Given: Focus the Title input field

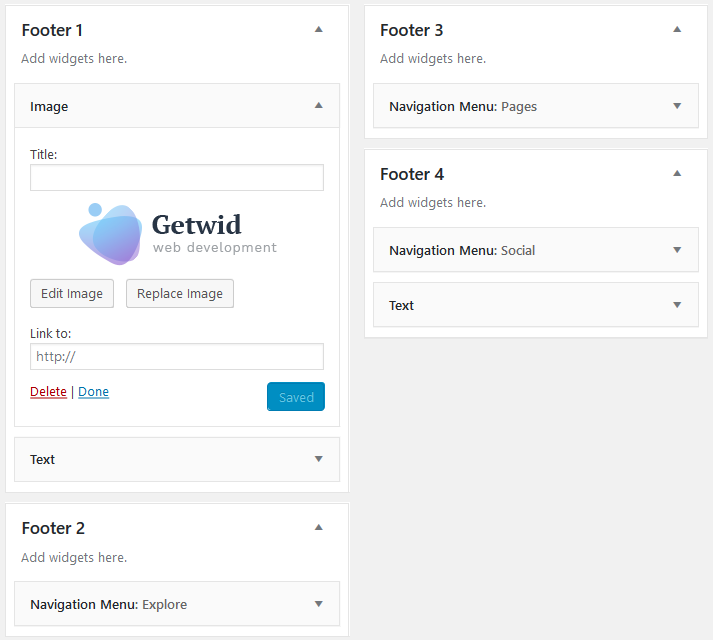Looking at the screenshot, I should click(x=177, y=177).
